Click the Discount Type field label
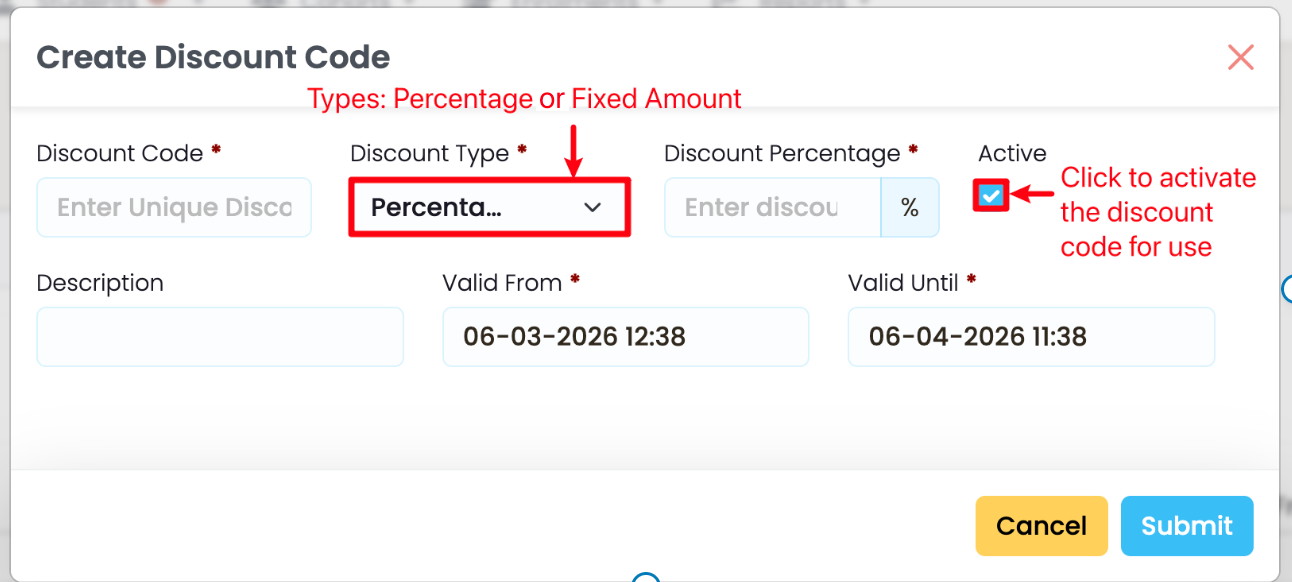 click(429, 154)
